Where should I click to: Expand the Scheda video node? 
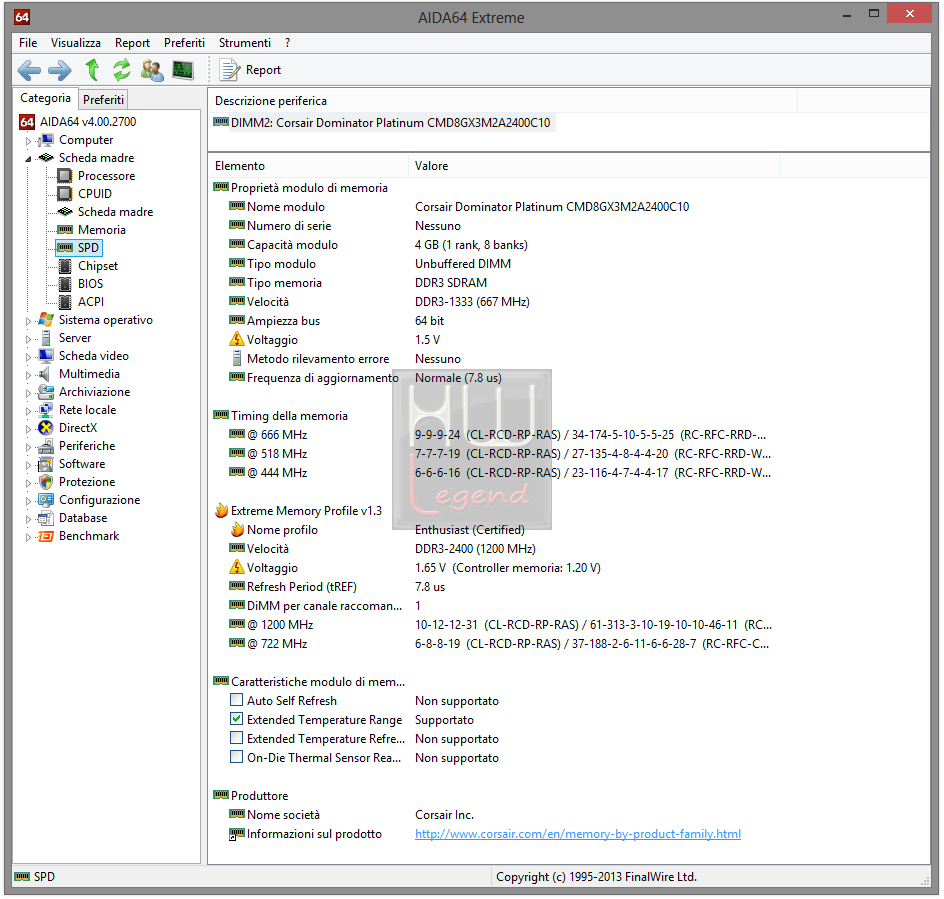point(28,357)
